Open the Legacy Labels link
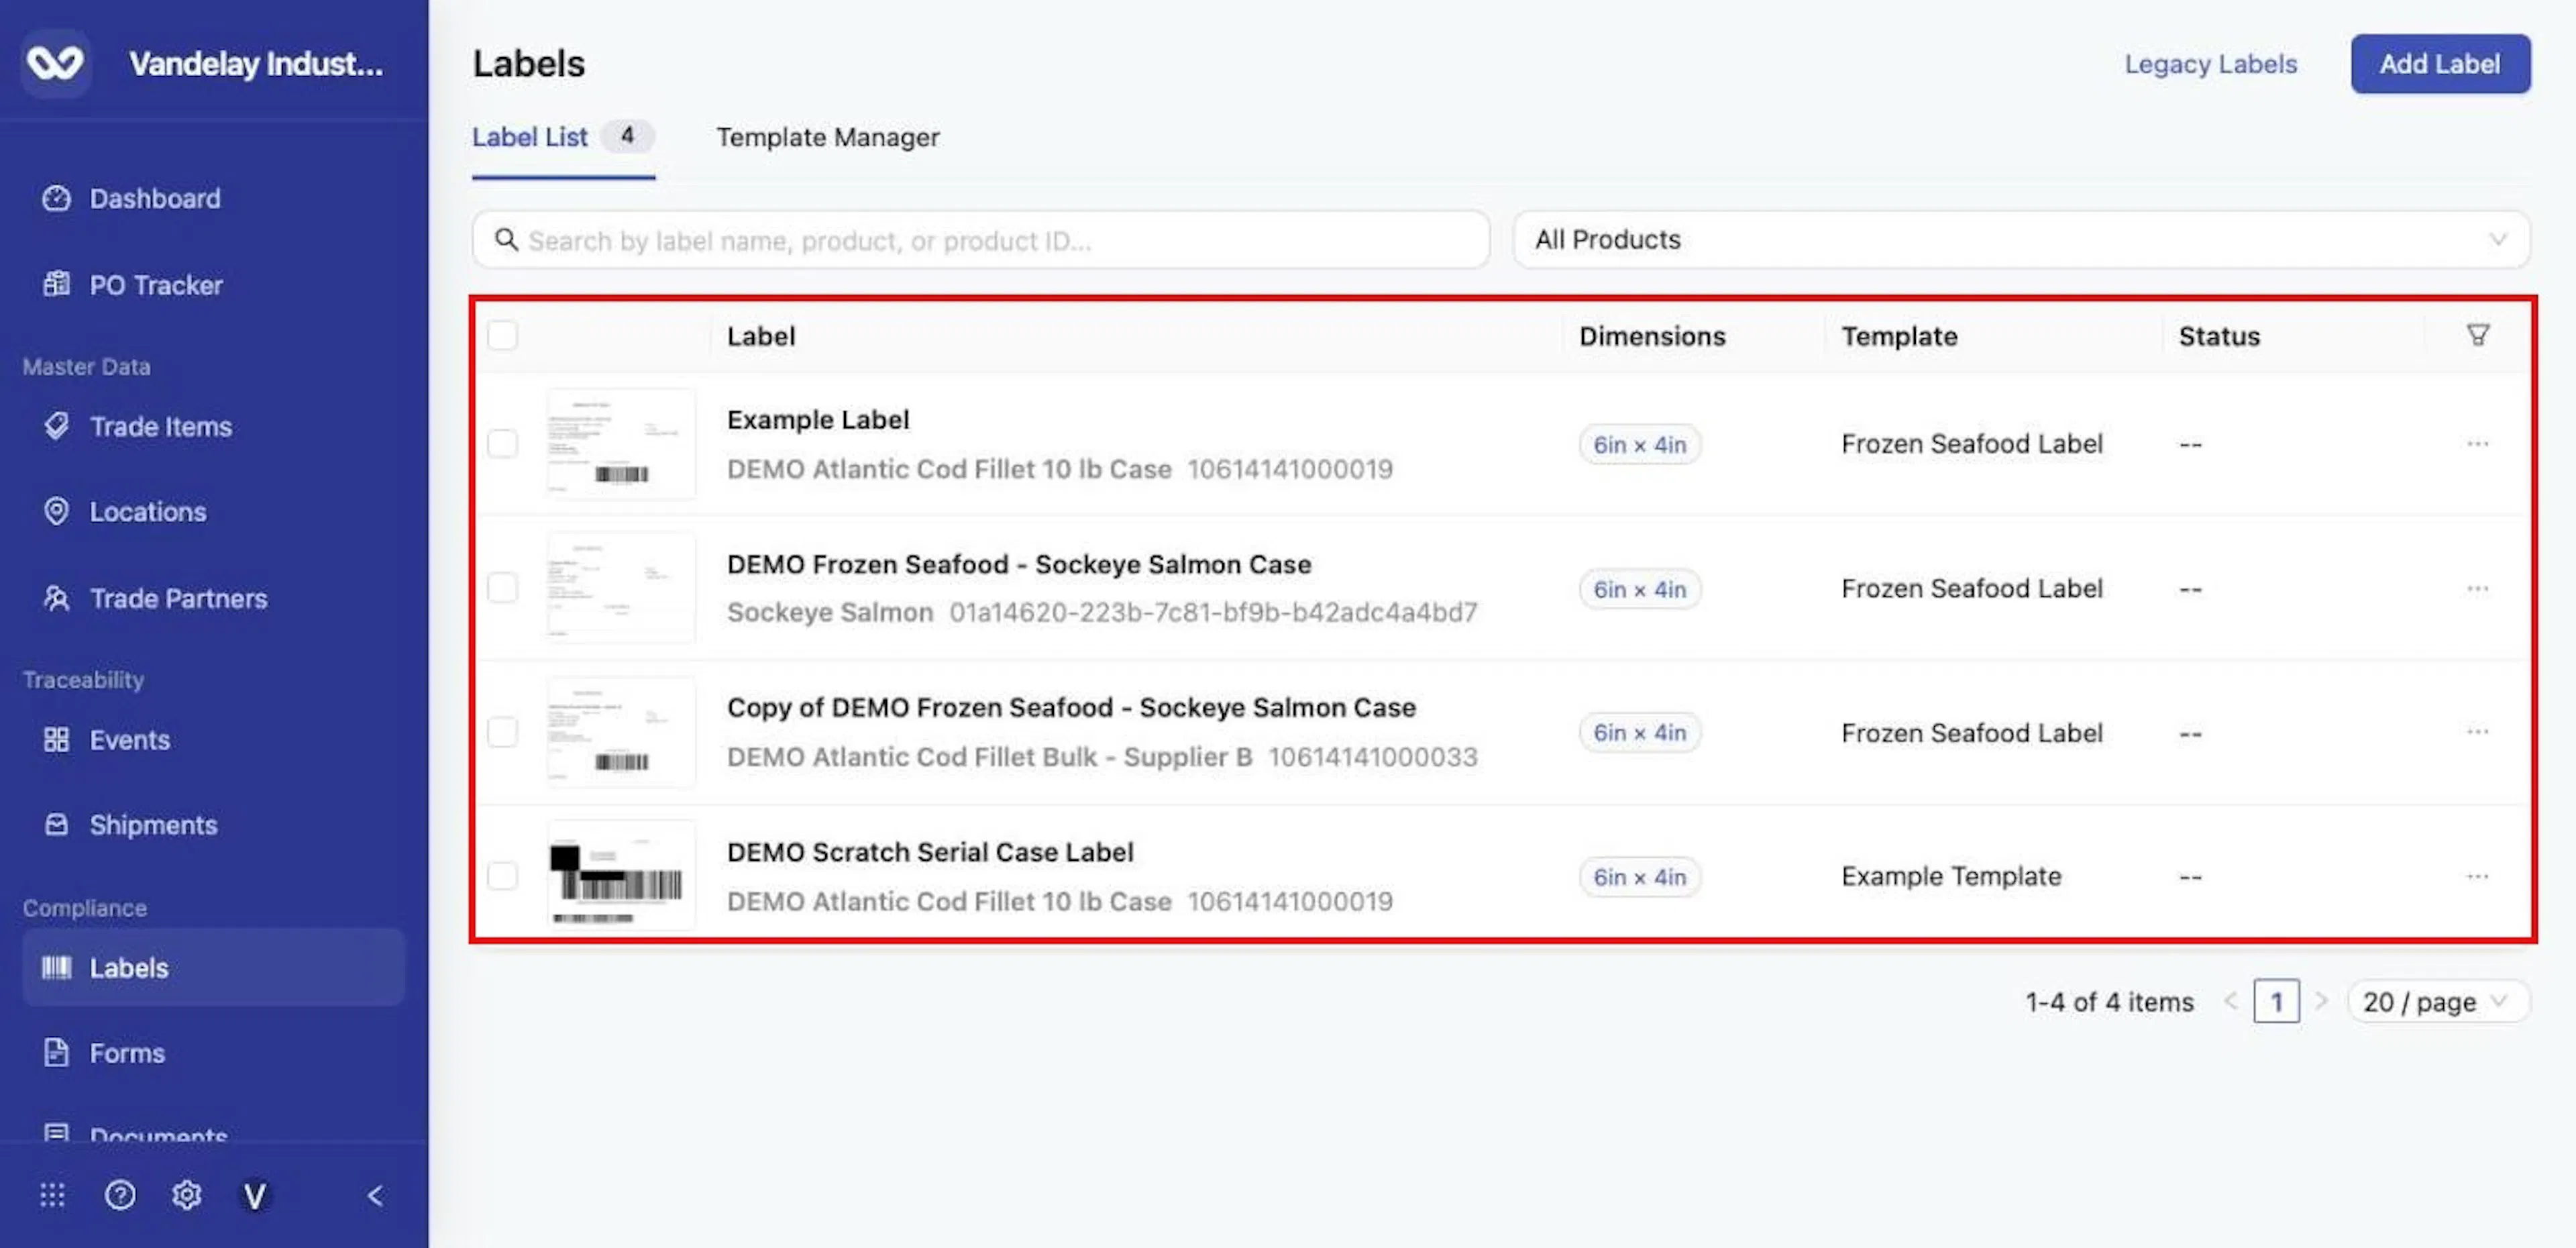2576x1248 pixels. pyautogui.click(x=2210, y=64)
